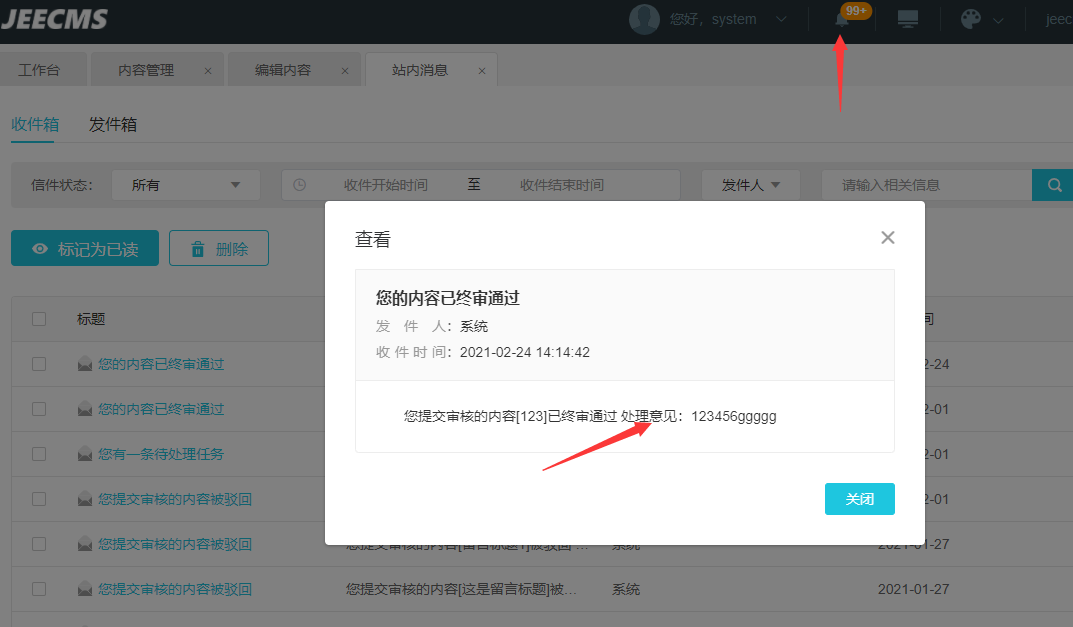Click the 收件结束时间 end date field
The image size is (1073, 627).
point(562,185)
